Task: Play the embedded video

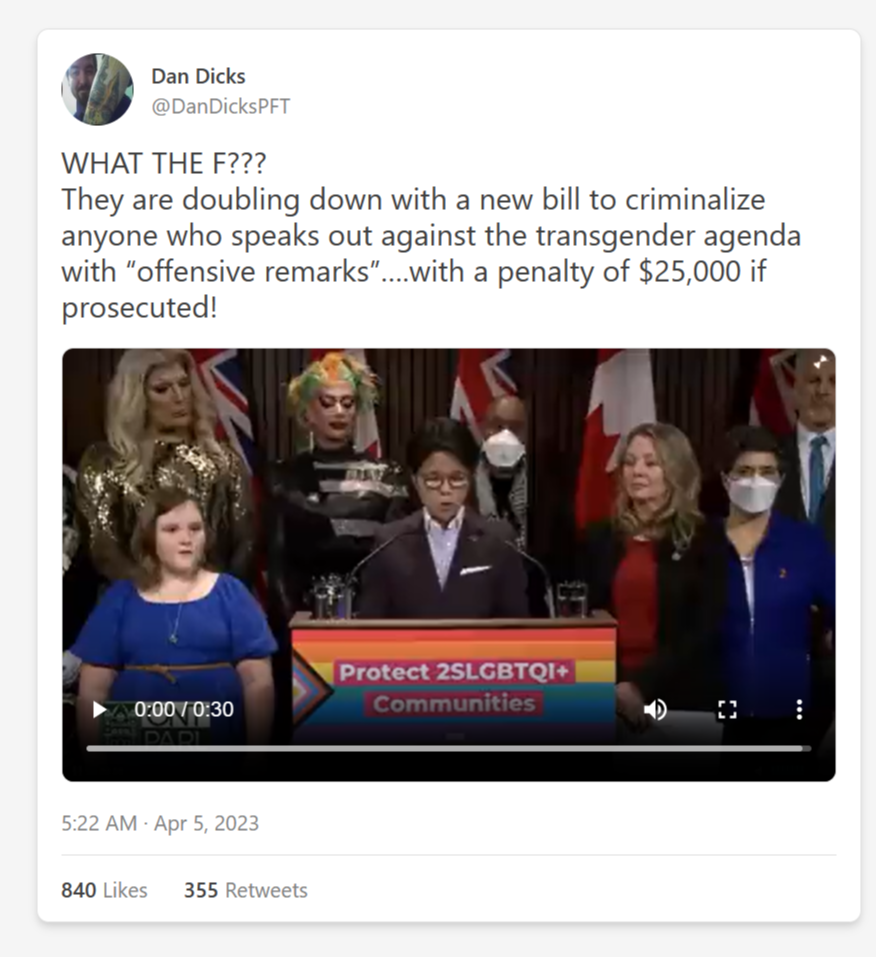Action: click(x=99, y=709)
